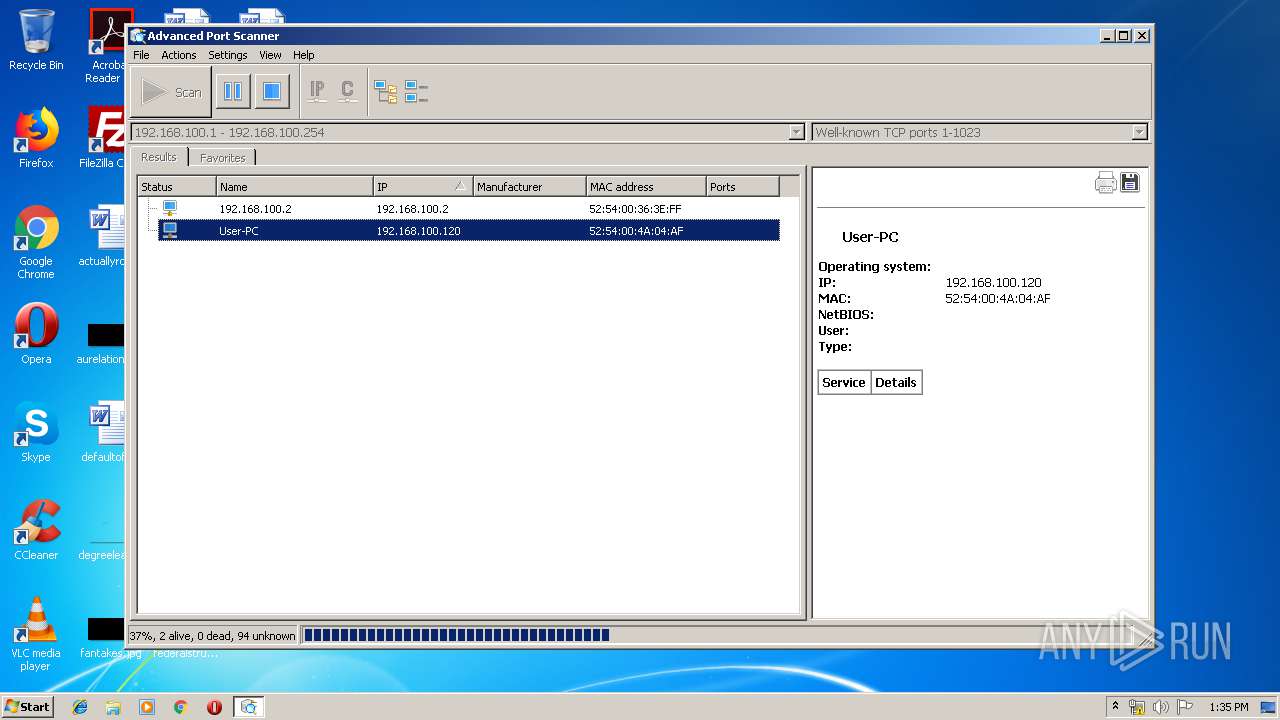
Task: Click MAC 52:54:00:36:3E:FF cell
Action: pyautogui.click(x=635, y=209)
